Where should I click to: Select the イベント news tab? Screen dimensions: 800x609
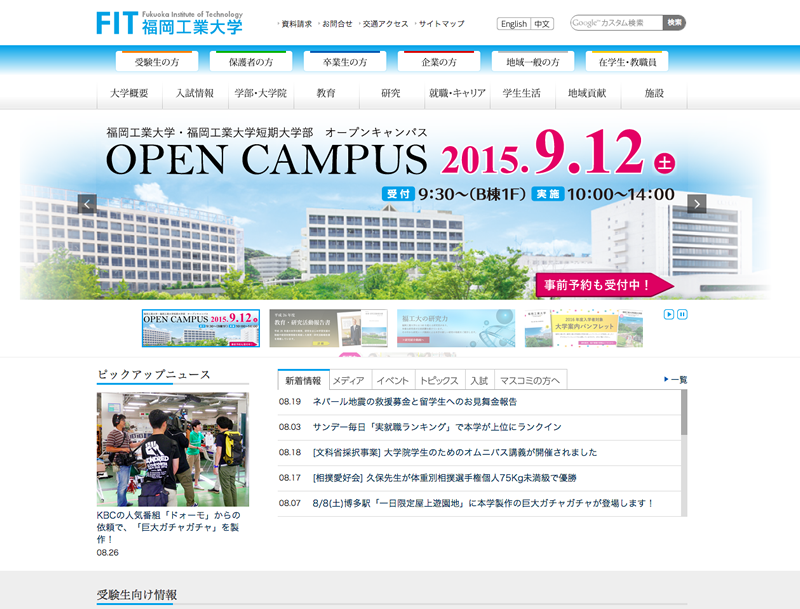[x=393, y=380]
